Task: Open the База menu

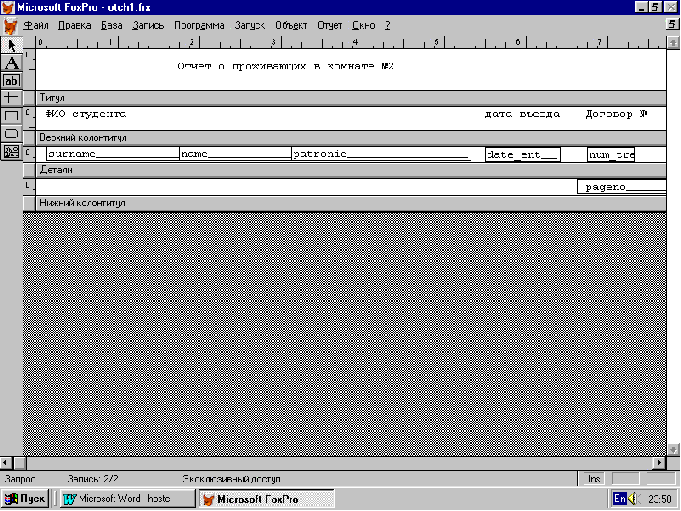Action: (112, 26)
